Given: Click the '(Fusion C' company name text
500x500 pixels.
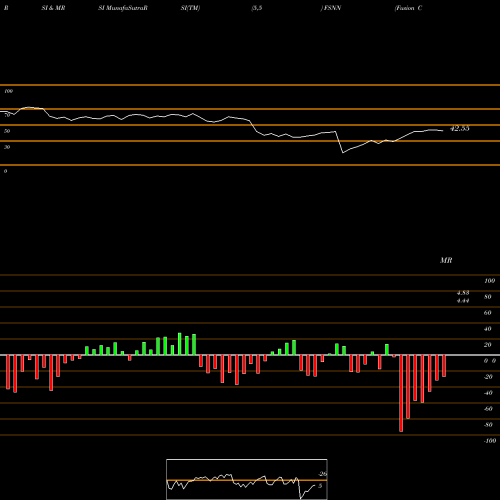Looking at the screenshot, I should (408, 8).
